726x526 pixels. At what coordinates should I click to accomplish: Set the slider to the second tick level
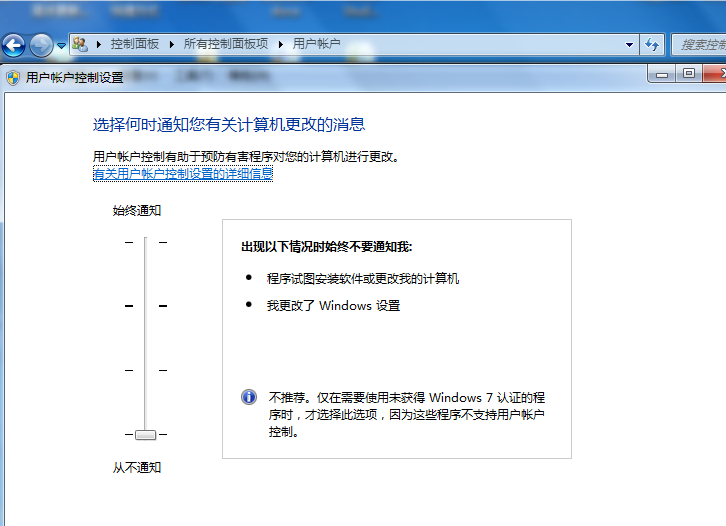[145, 306]
